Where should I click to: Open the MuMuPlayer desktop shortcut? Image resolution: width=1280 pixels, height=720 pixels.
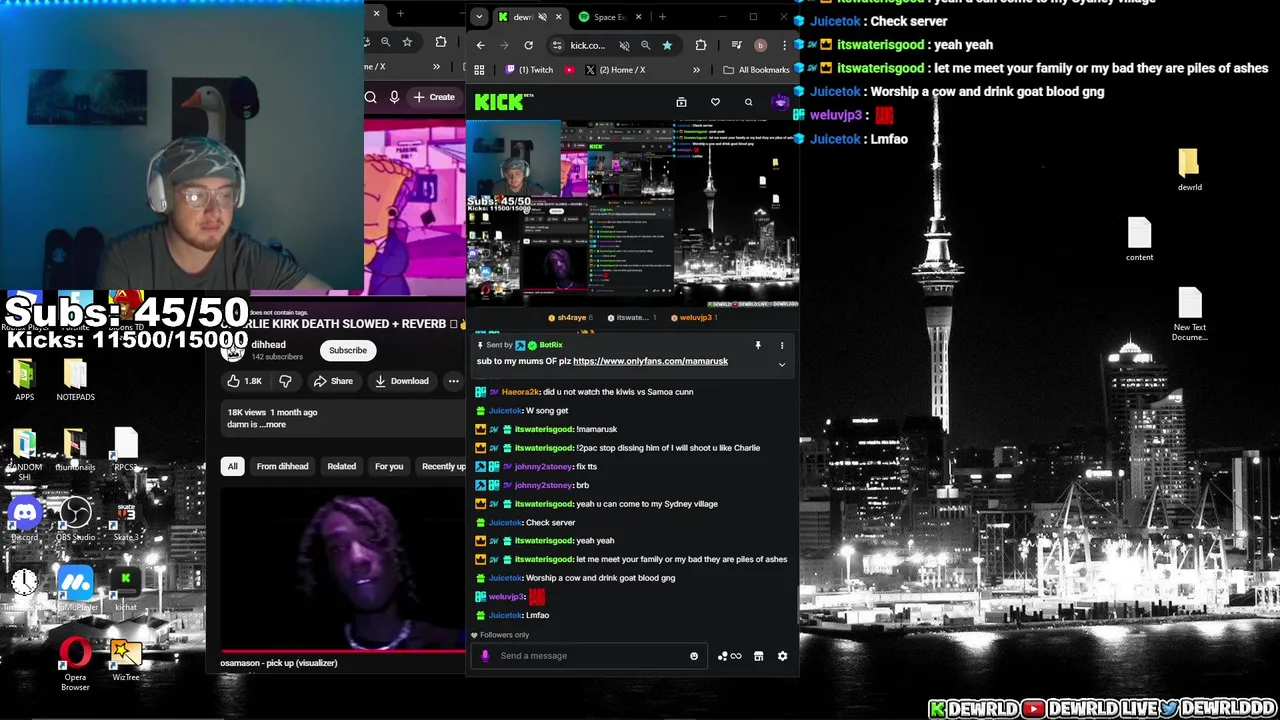click(76, 590)
